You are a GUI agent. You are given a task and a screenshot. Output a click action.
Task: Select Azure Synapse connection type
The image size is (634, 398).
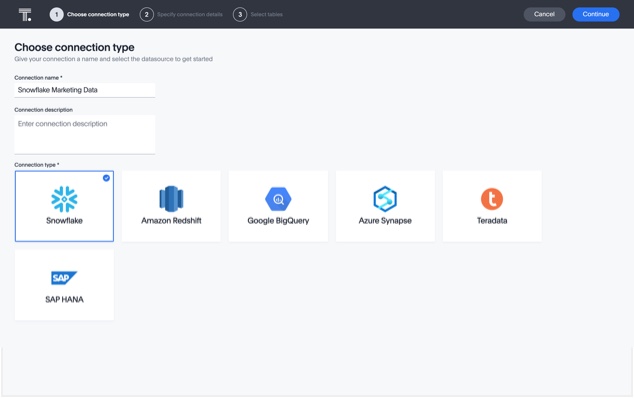pyautogui.click(x=385, y=206)
